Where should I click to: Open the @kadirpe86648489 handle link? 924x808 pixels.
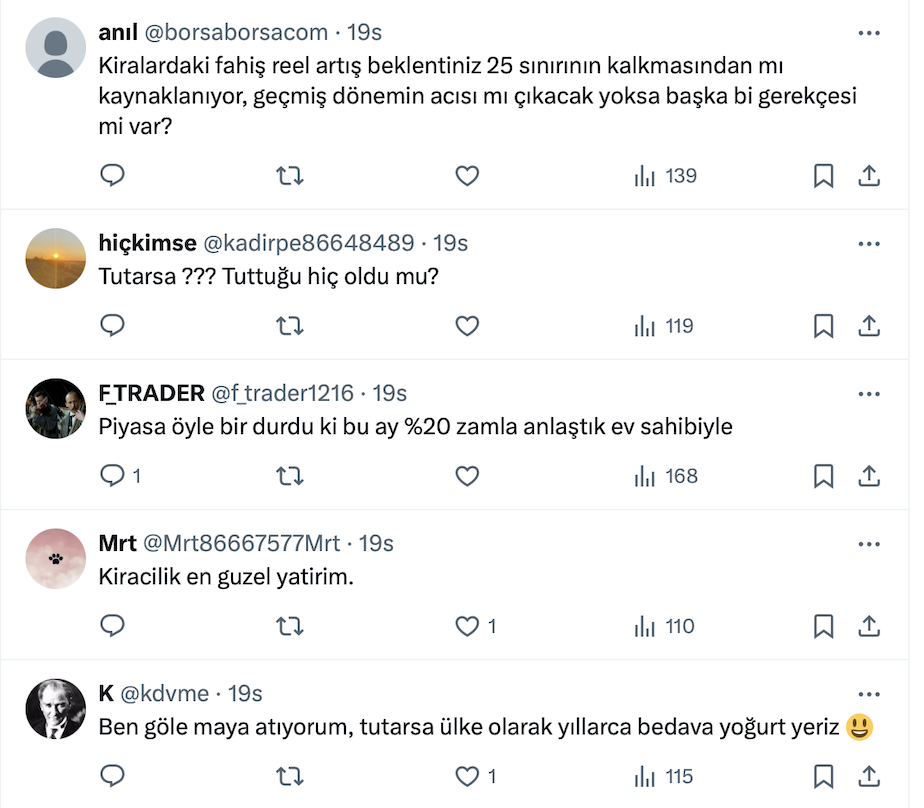point(309,243)
